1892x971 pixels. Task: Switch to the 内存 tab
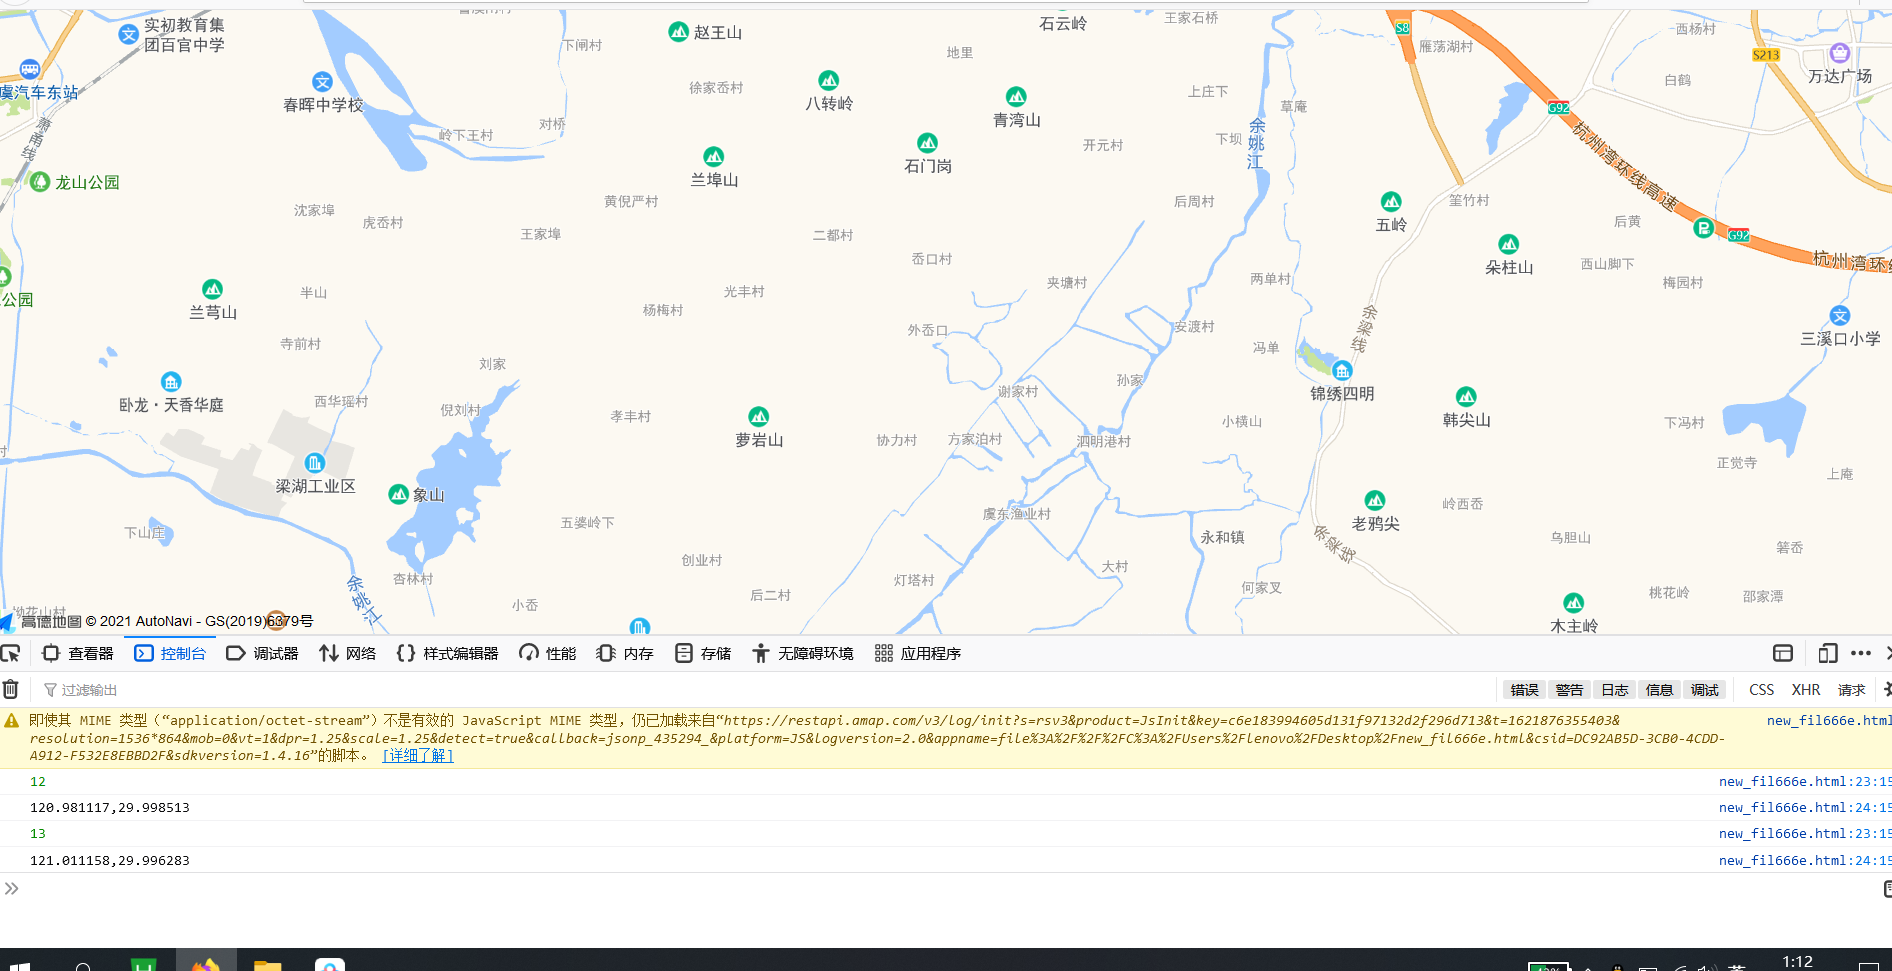pos(625,653)
